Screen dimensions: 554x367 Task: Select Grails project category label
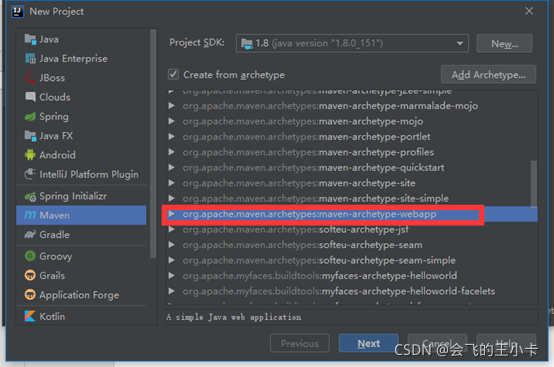tap(52, 275)
